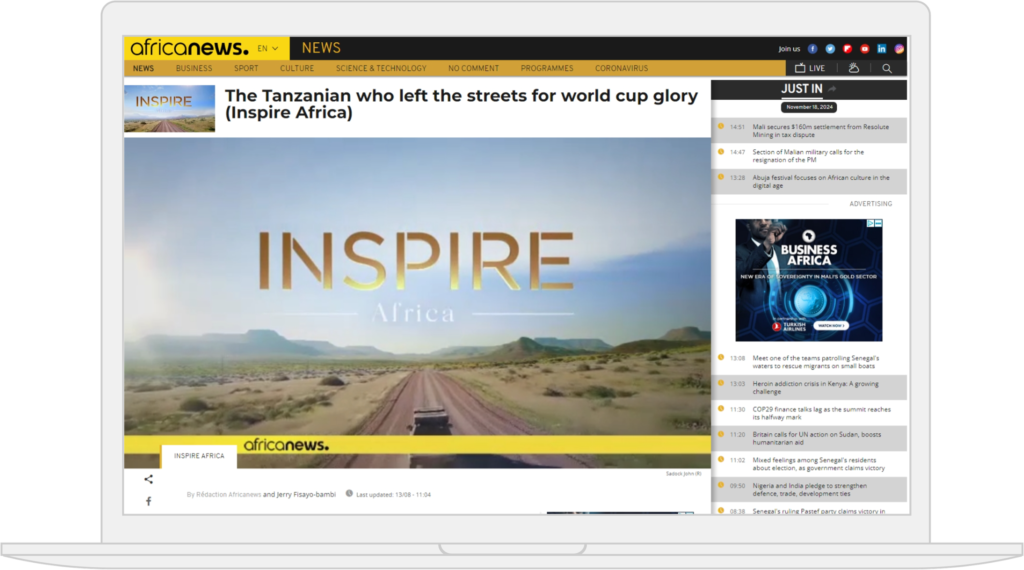Viewport: 1024px width, 570px height.
Task: Click Jerry Fisayo-bambi author name
Action: click(x=306, y=494)
